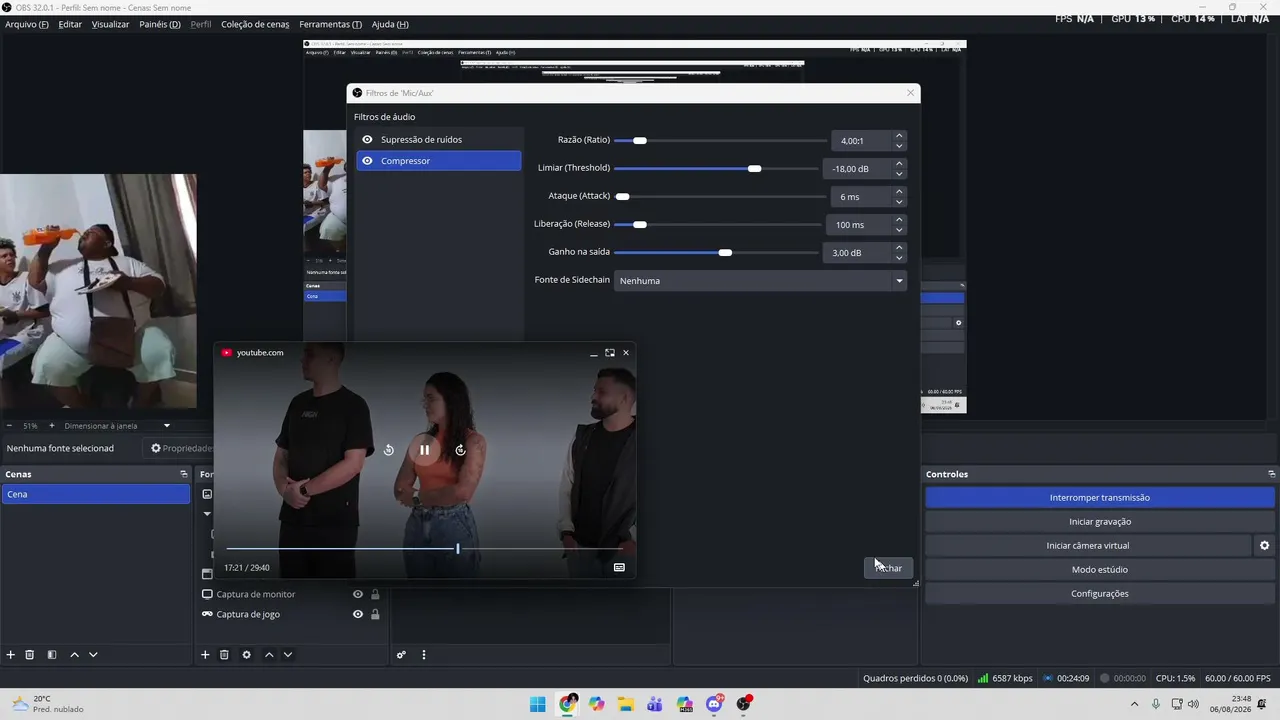Open the Visualizar menu
Viewport: 1280px width, 720px height.
coord(110,24)
